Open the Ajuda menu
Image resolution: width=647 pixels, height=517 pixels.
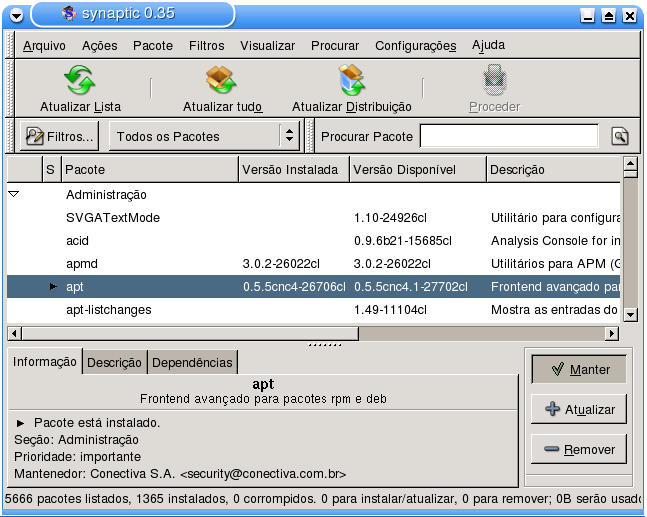tap(488, 45)
